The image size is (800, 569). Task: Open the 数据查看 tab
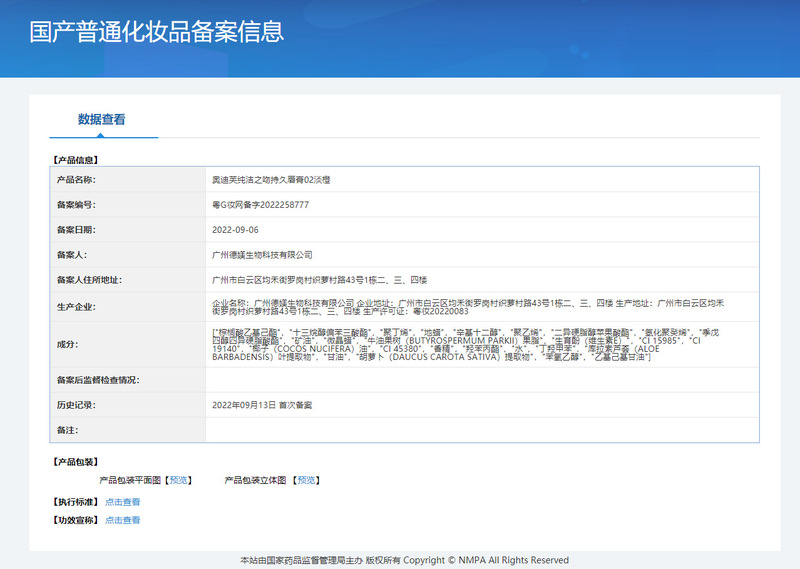pos(102,119)
